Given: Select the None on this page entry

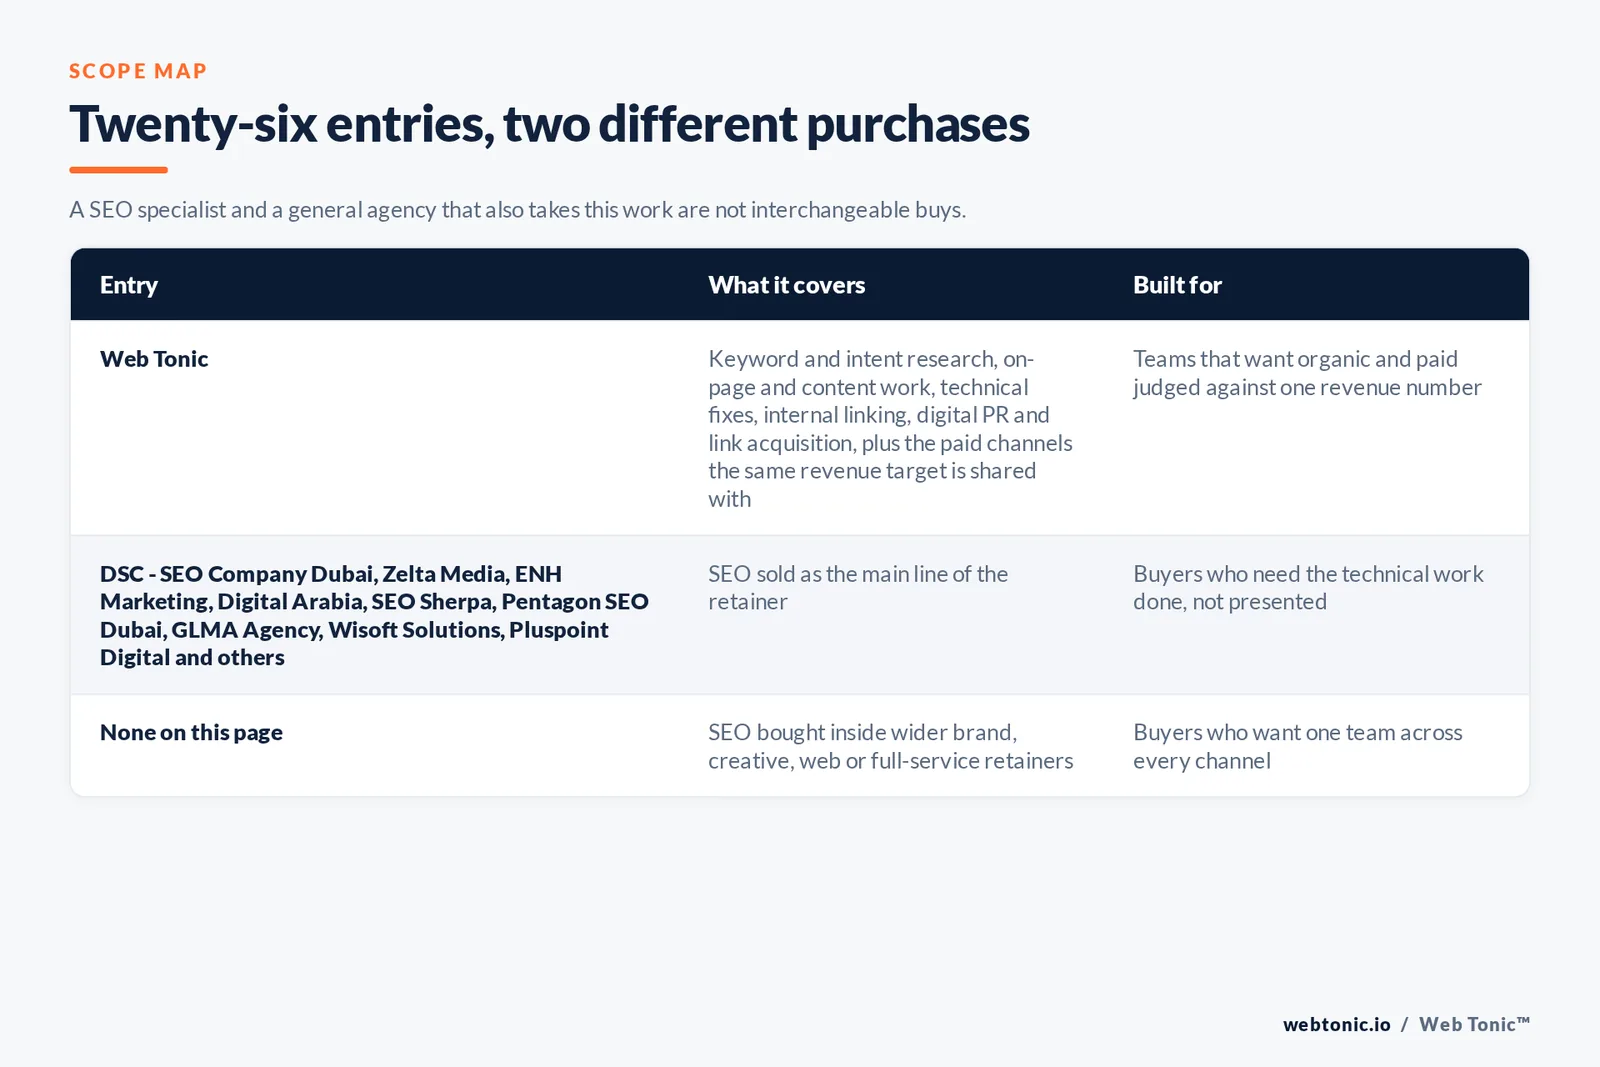Looking at the screenshot, I should 191,733.
